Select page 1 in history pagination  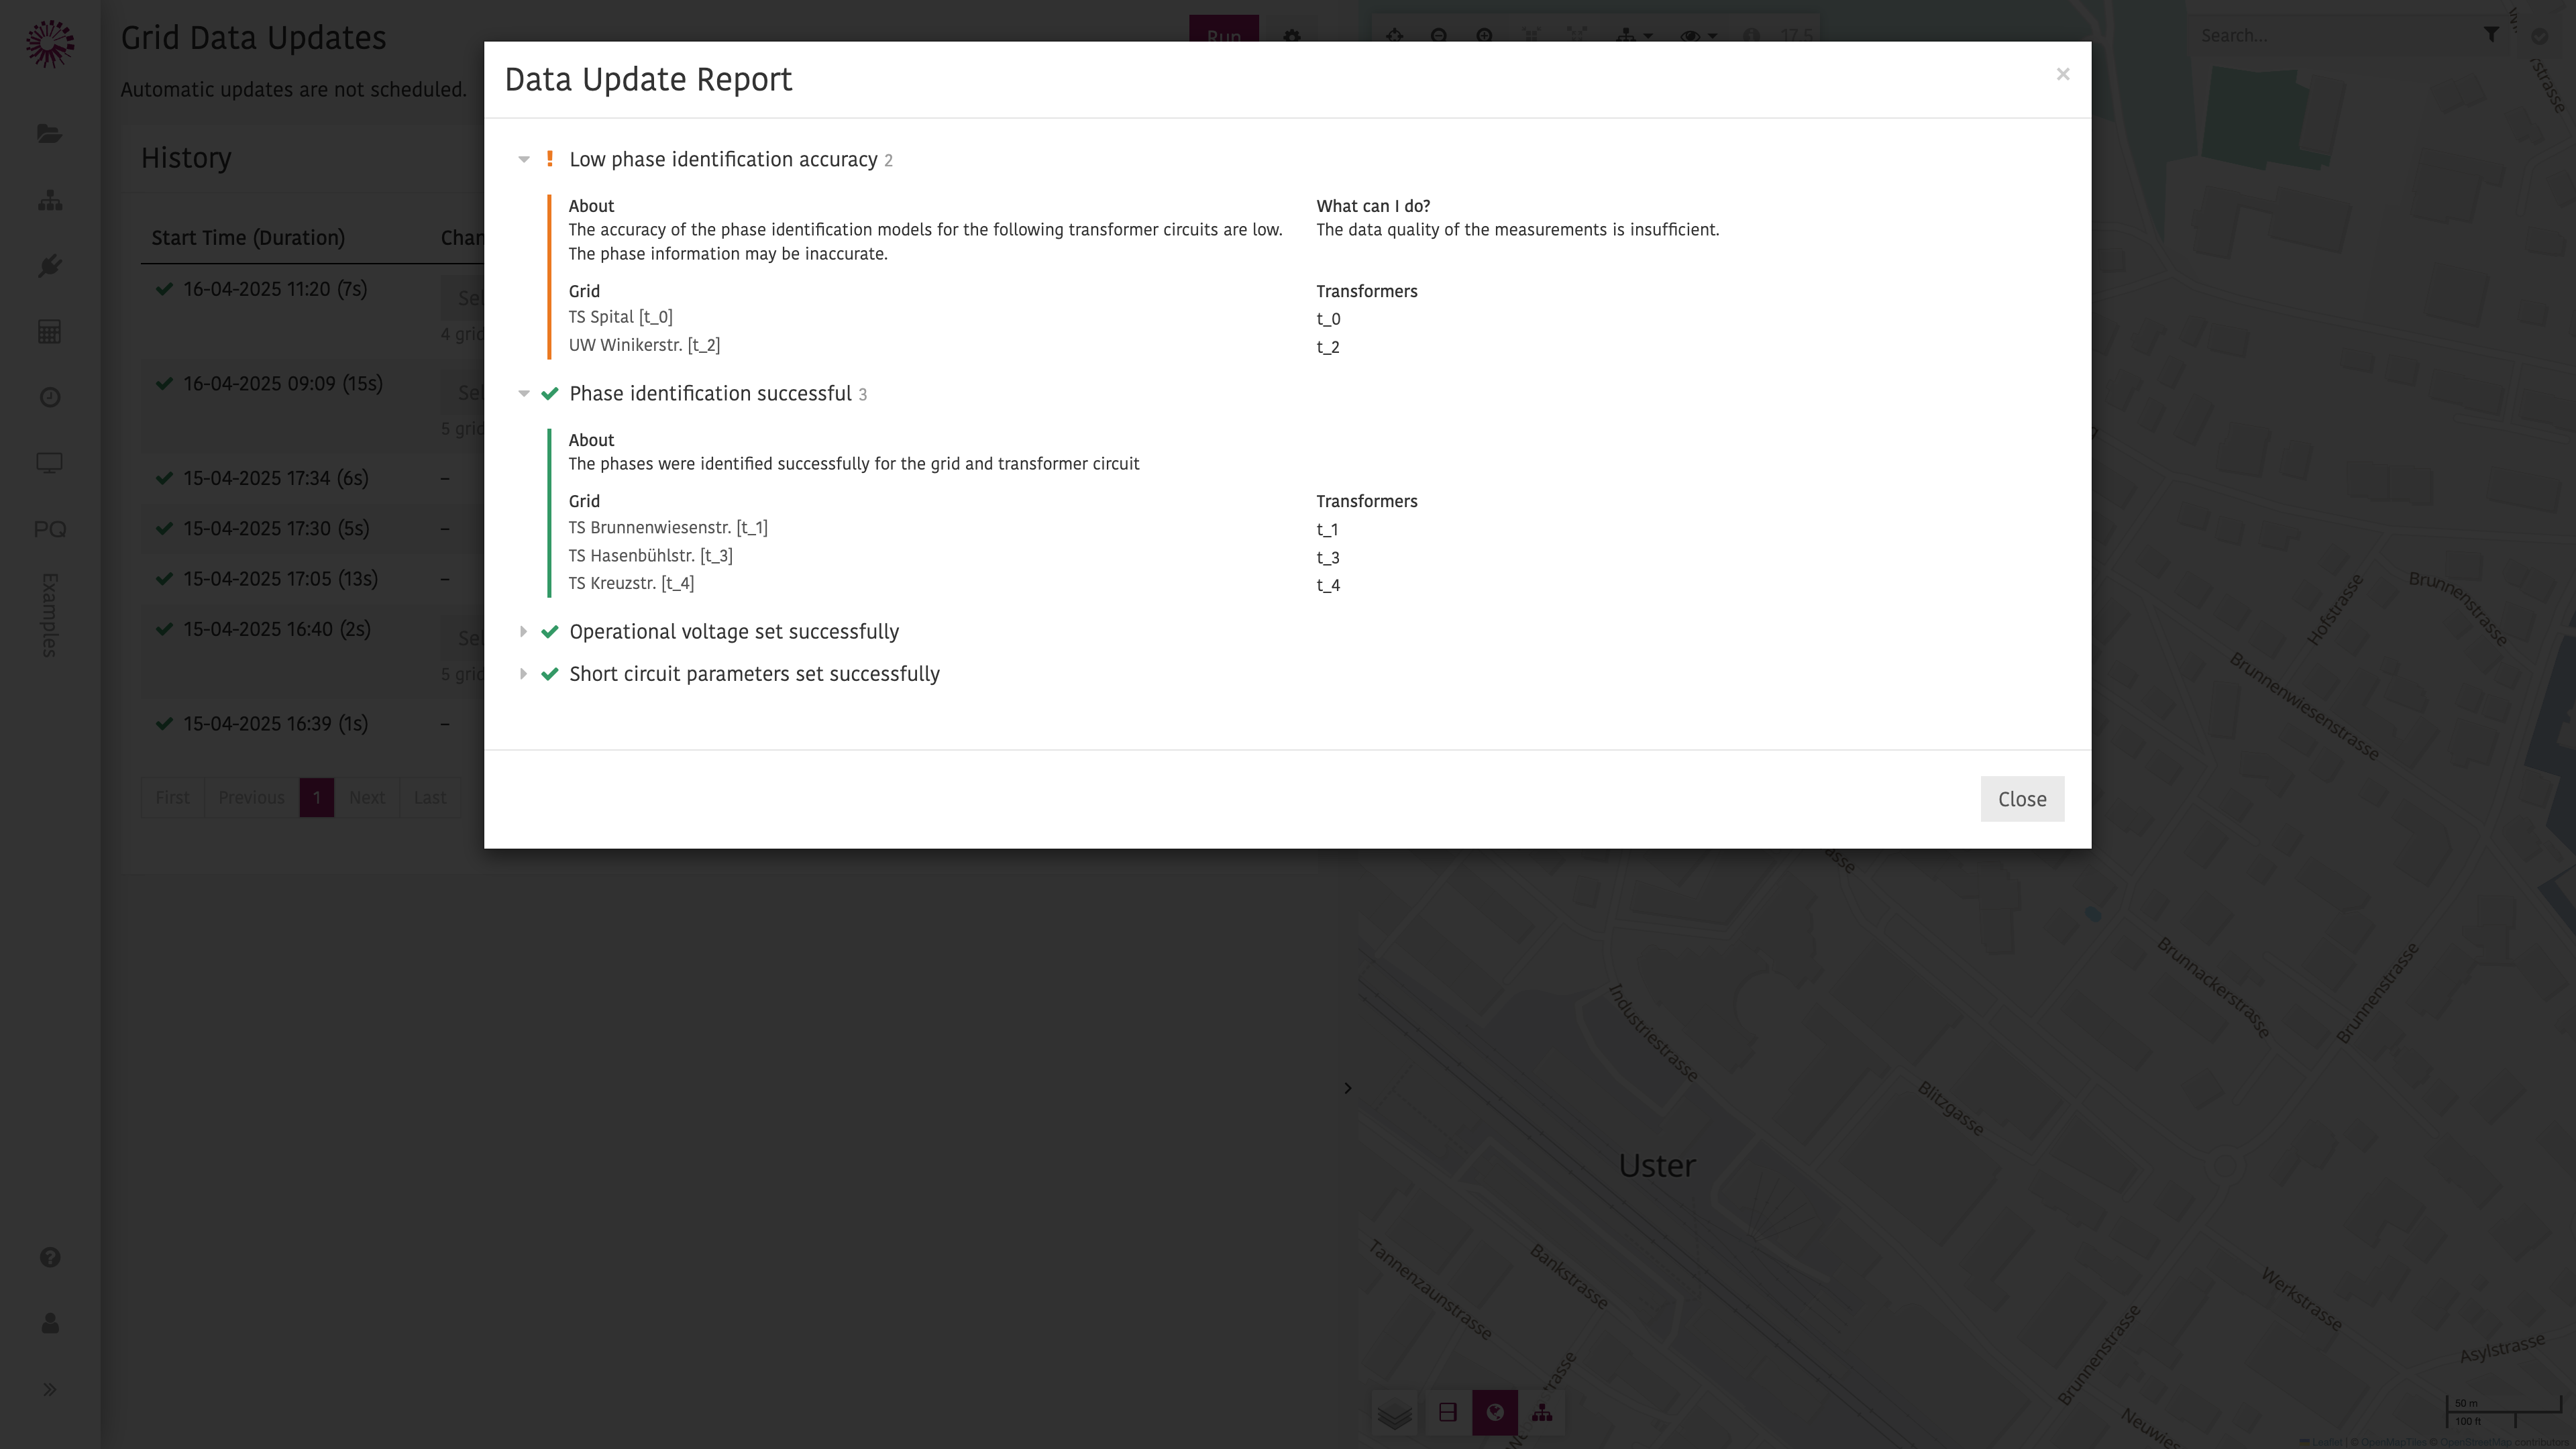click(316, 797)
